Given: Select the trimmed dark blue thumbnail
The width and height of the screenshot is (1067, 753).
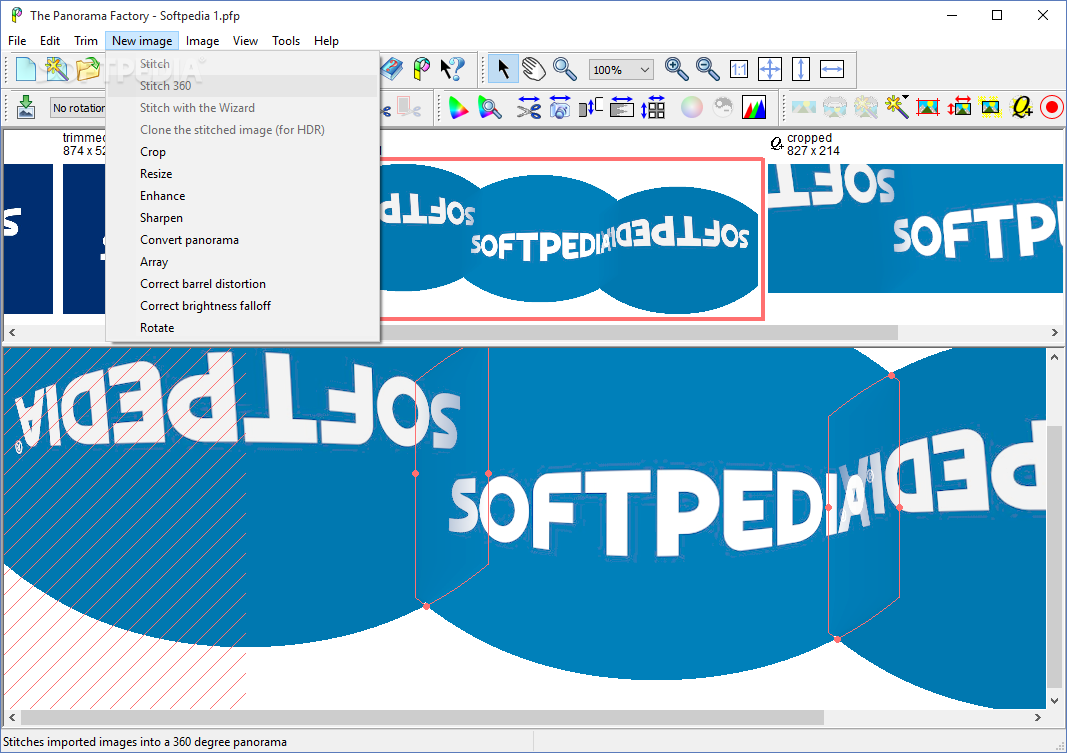Looking at the screenshot, I should coord(84,239).
